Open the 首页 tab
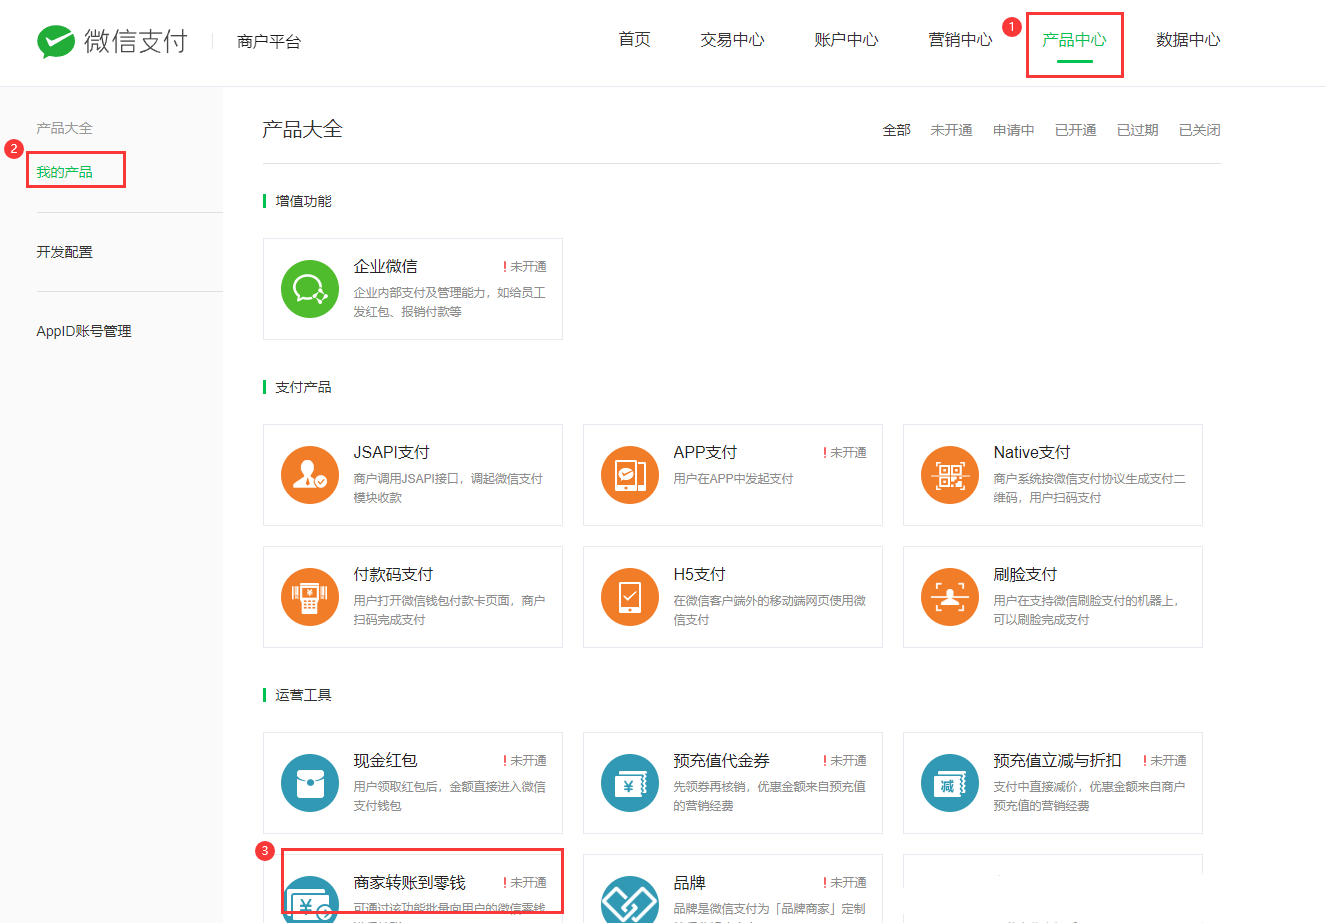 click(635, 40)
